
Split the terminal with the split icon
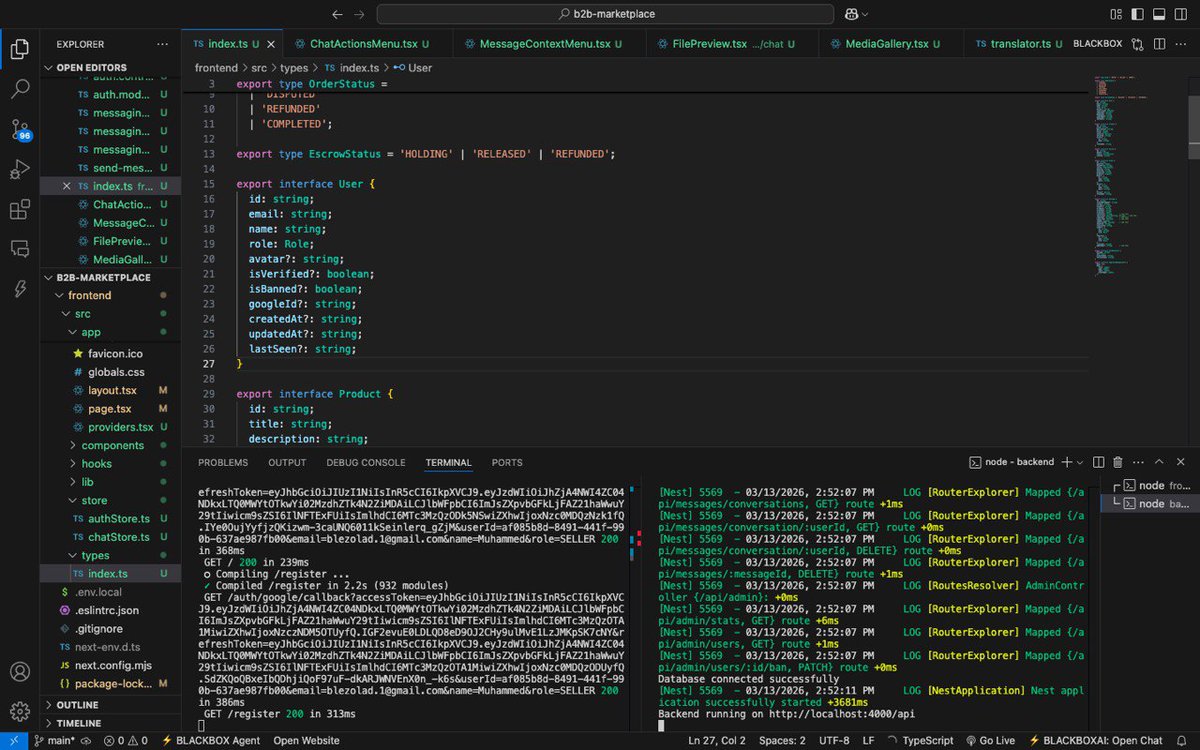1099,462
